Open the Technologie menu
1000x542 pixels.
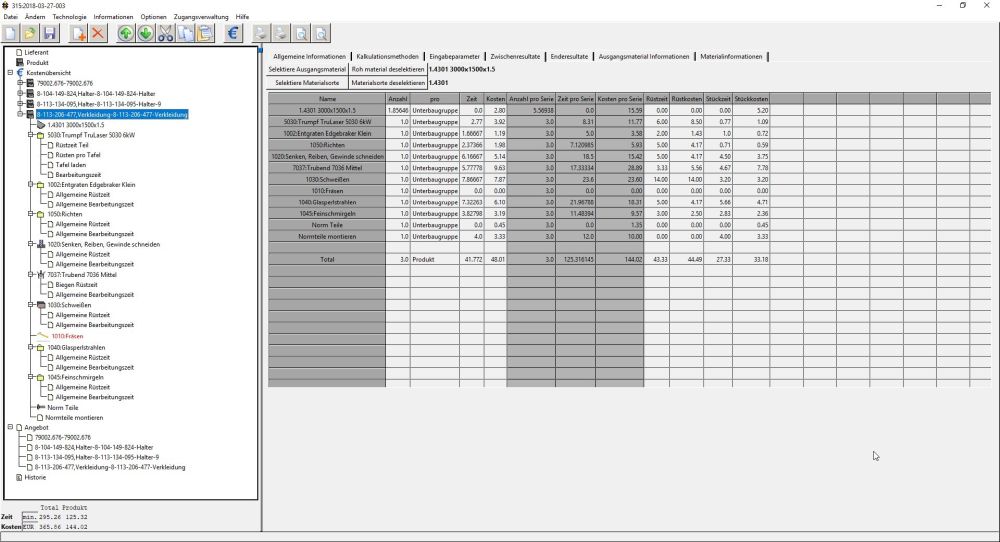pyautogui.click(x=70, y=17)
